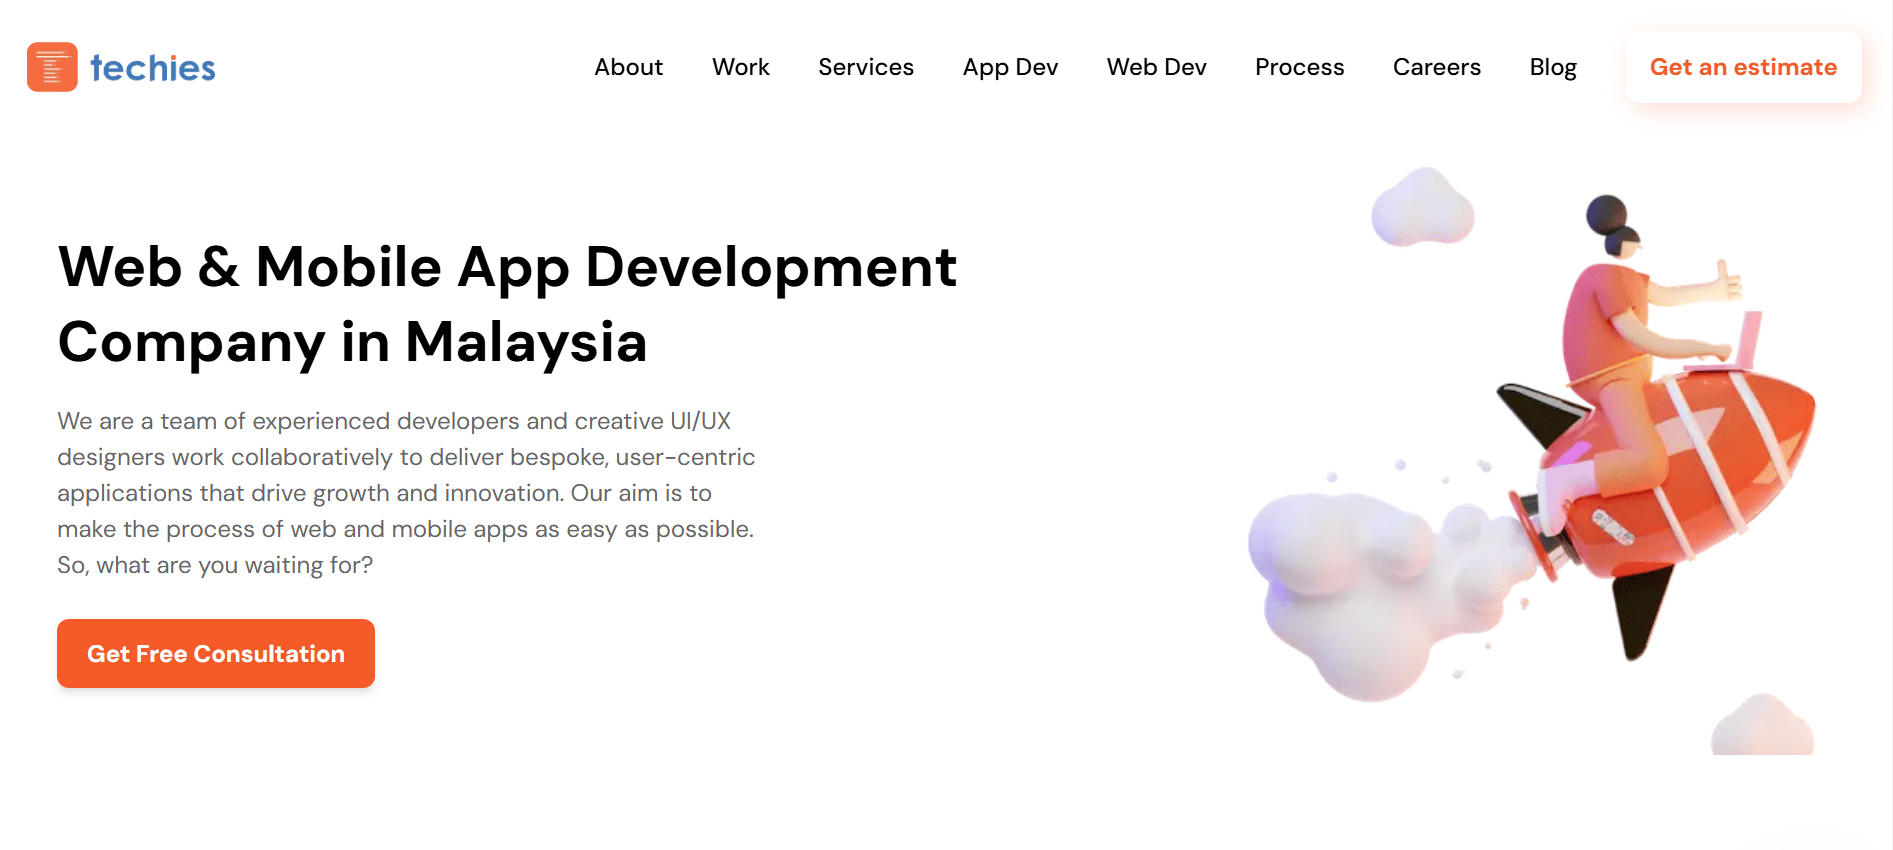1893x850 pixels.
Task: Go to the Work menu item
Action: [740, 67]
